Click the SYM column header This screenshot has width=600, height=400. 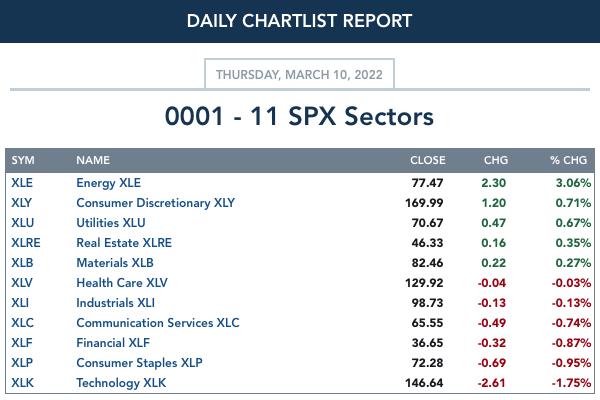coord(23,160)
